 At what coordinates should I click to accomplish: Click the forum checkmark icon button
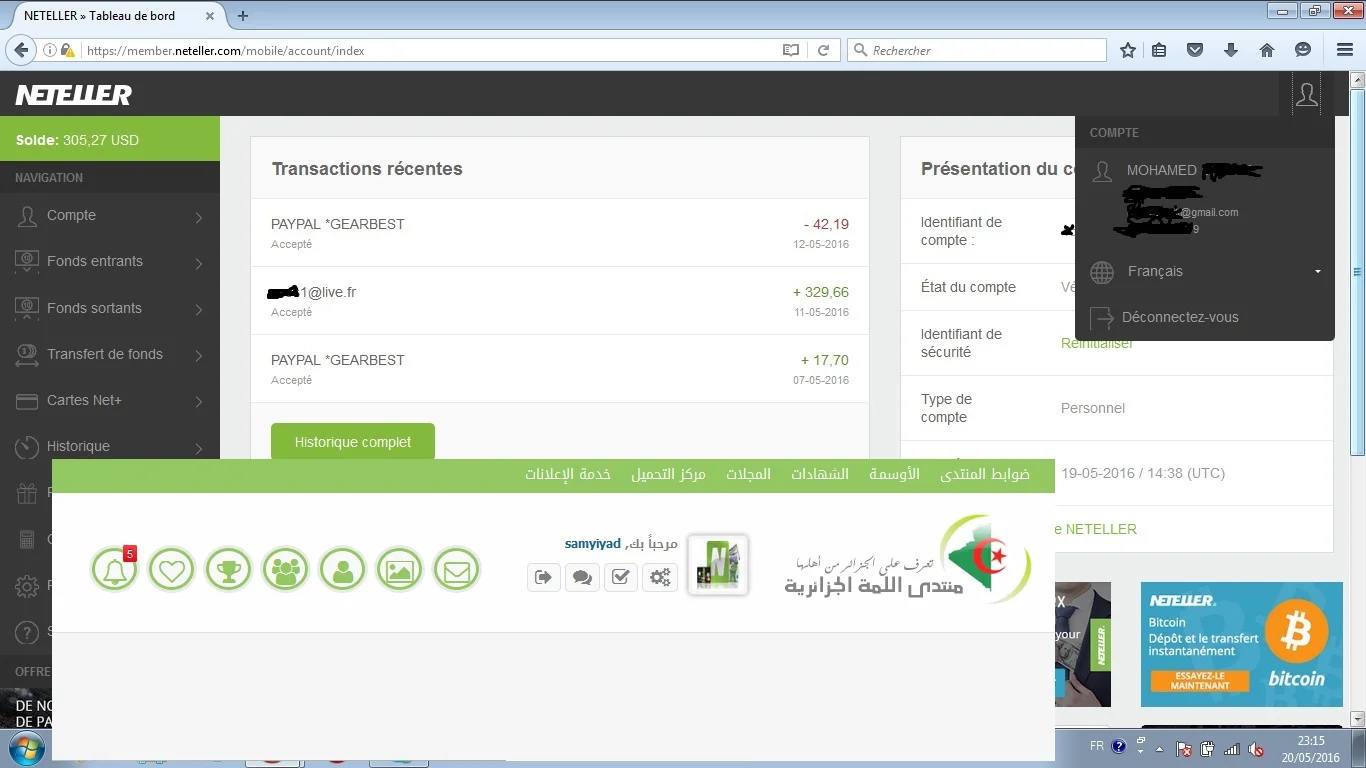coord(620,576)
